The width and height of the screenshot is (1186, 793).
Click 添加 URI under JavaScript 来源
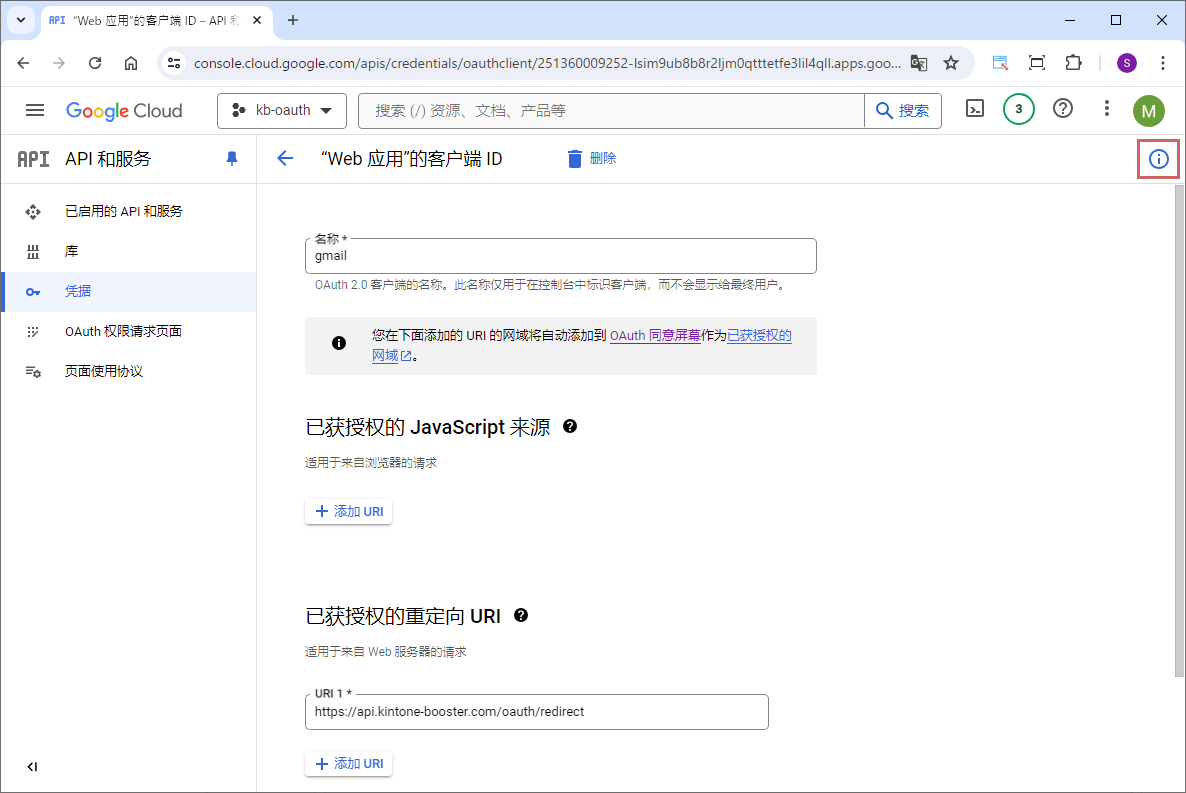(x=349, y=512)
